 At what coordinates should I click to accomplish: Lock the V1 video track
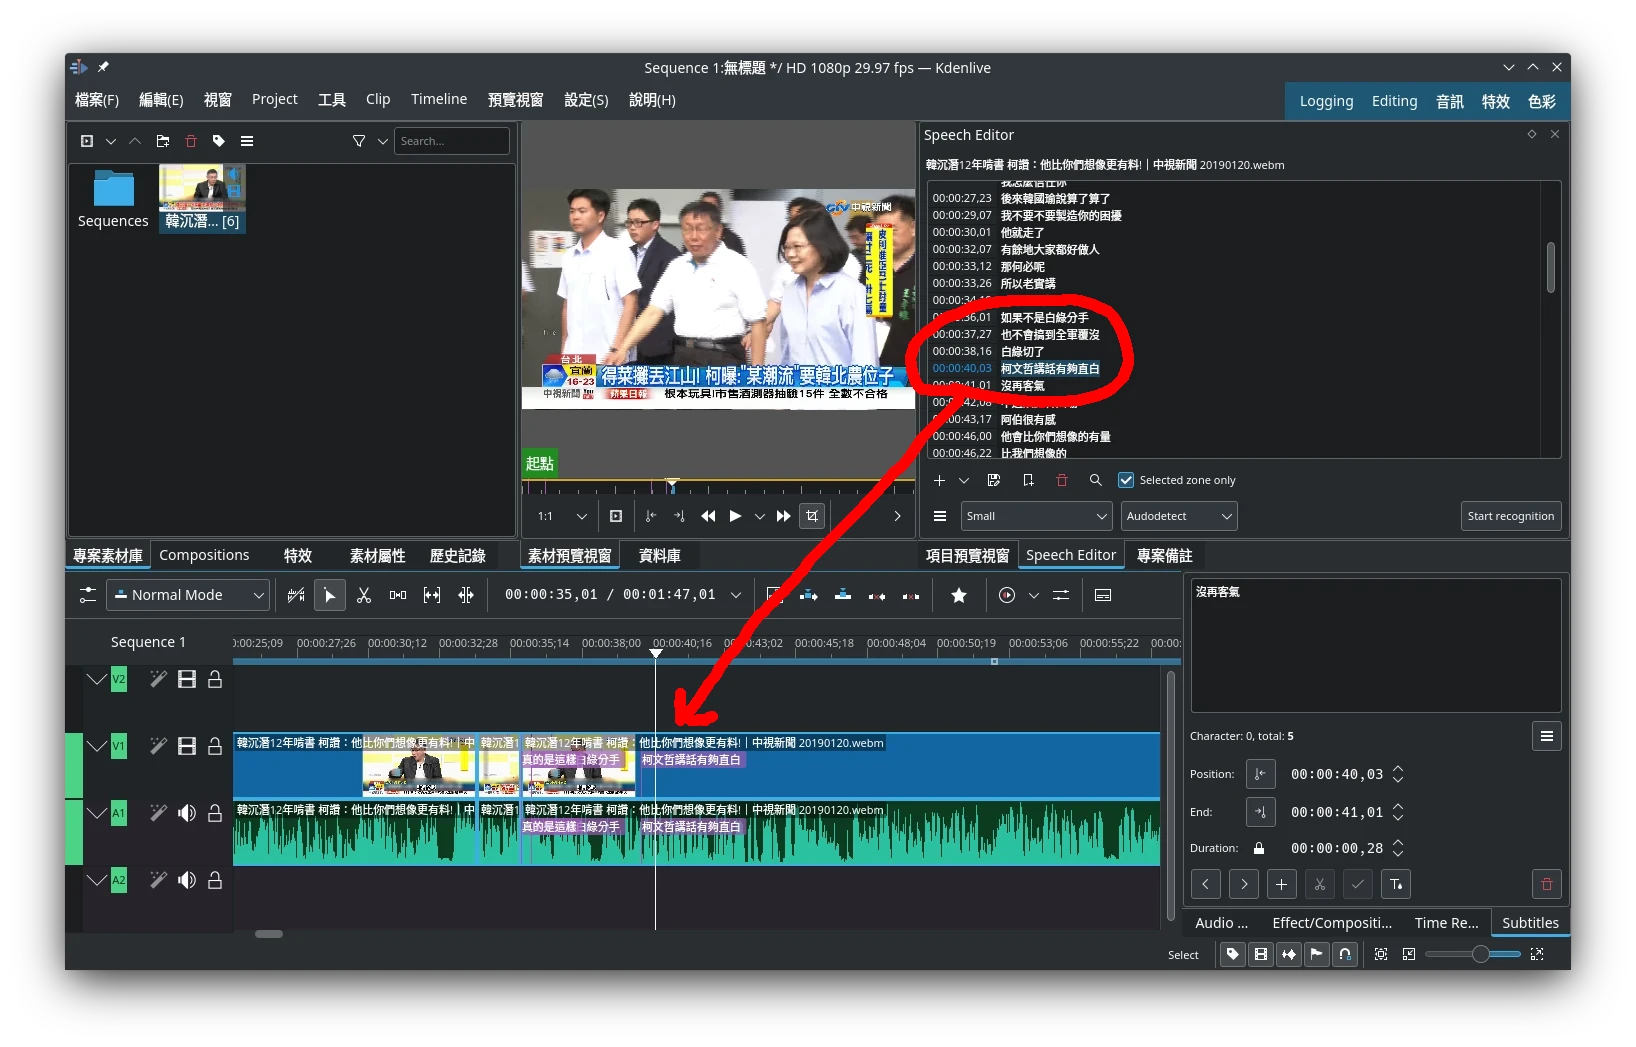214,746
